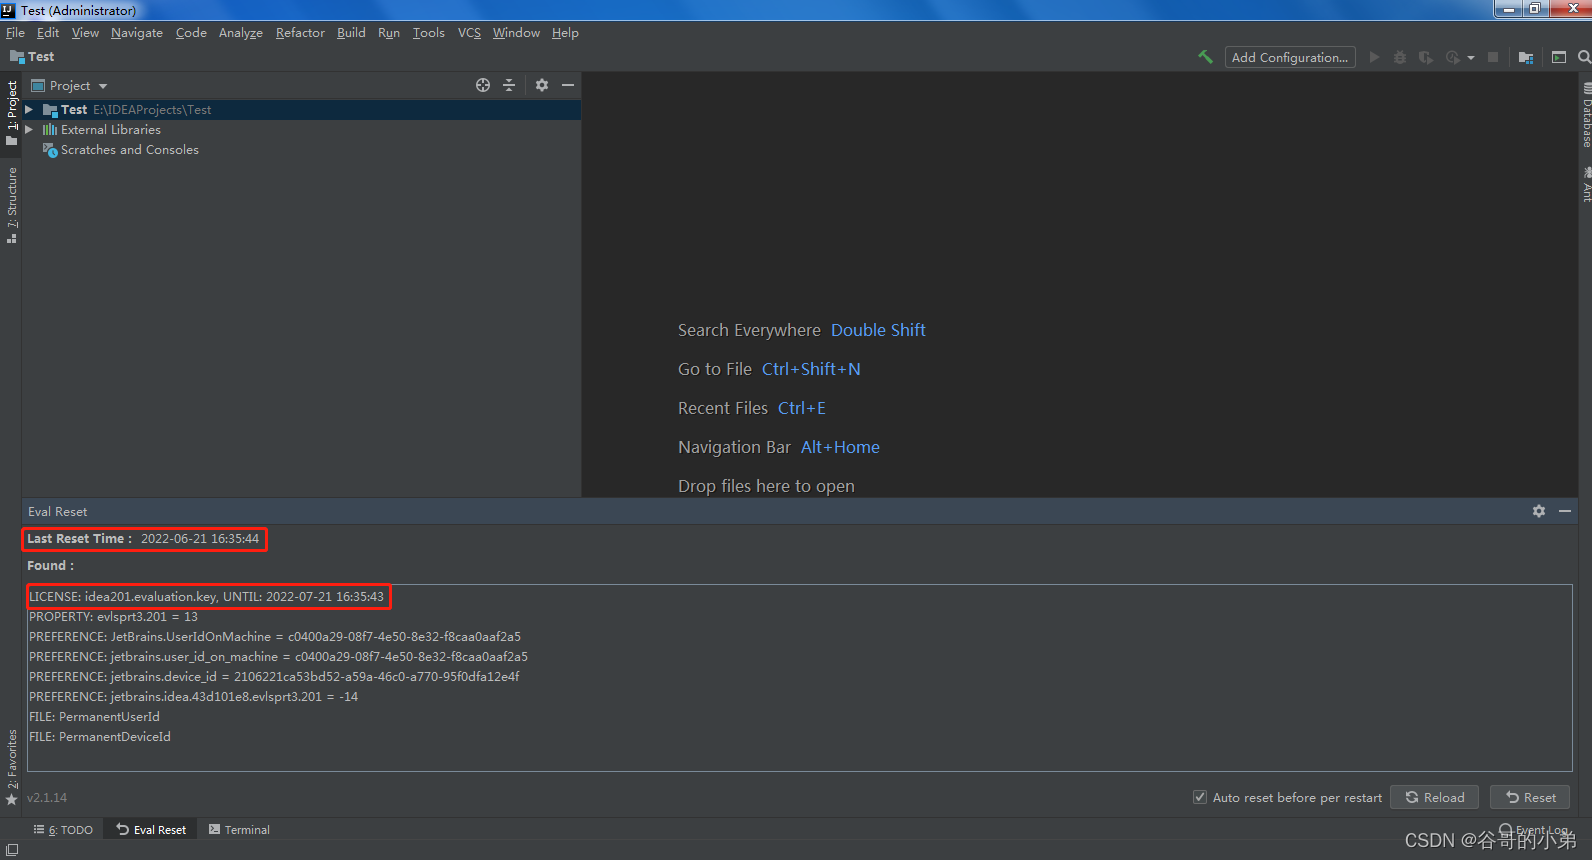The width and height of the screenshot is (1592, 860).
Task: Click the FILE: PermanentUserId line
Action: coord(94,717)
